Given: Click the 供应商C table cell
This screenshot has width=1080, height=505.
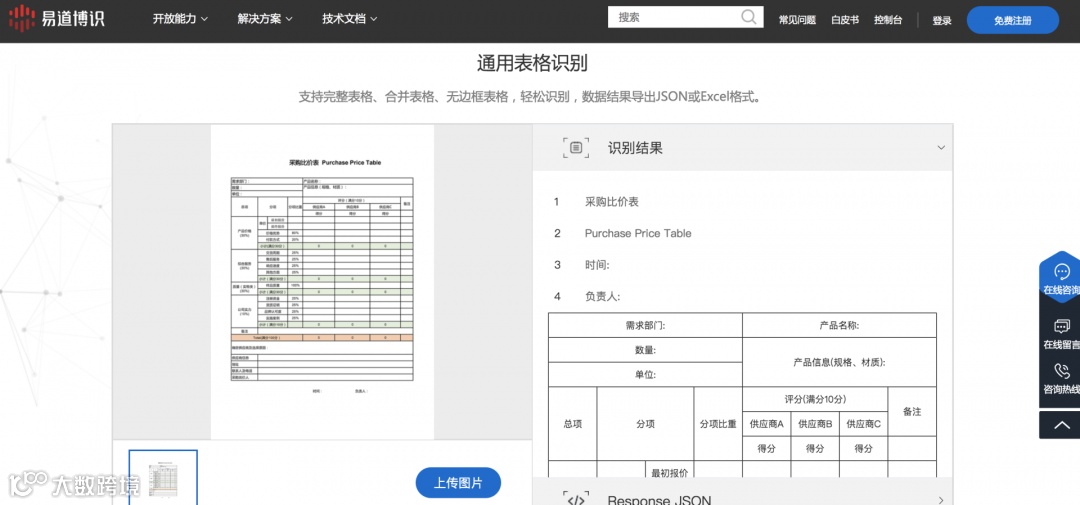Looking at the screenshot, I should 864,424.
